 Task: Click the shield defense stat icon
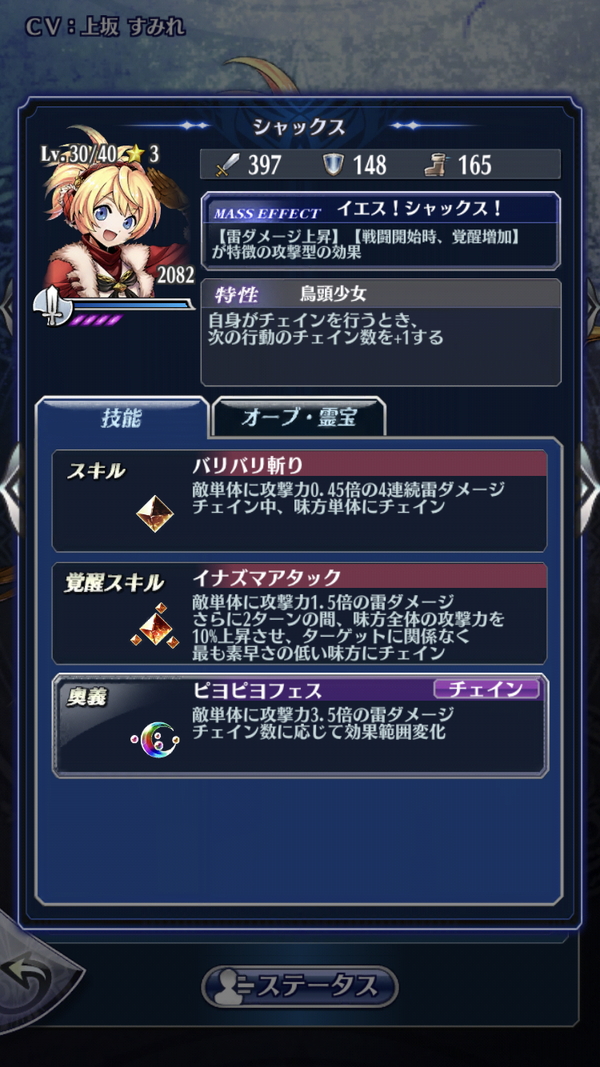pyautogui.click(x=333, y=165)
